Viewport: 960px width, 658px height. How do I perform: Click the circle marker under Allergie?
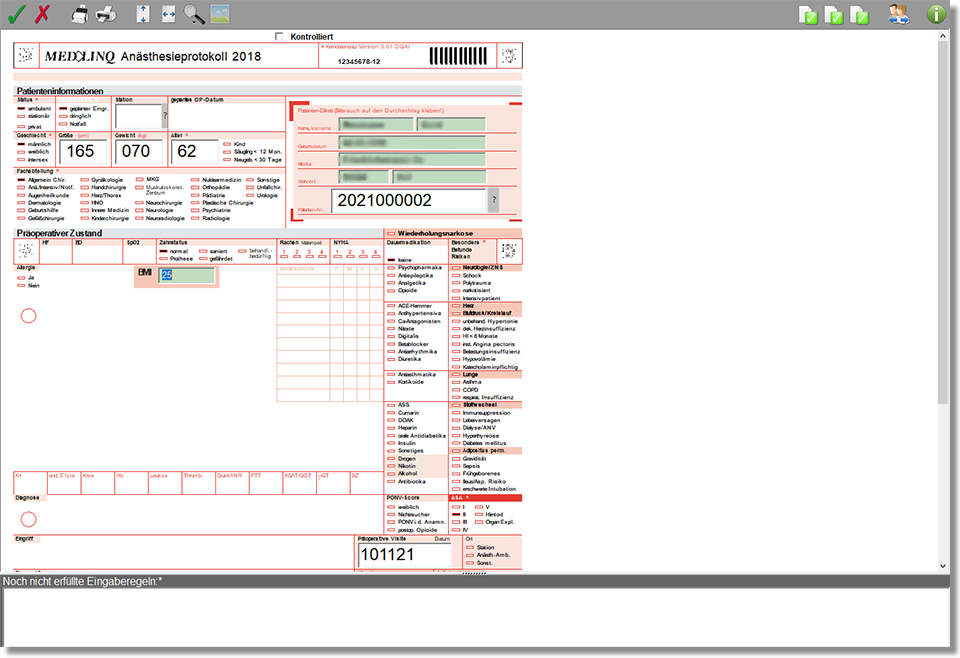pyautogui.click(x=29, y=316)
